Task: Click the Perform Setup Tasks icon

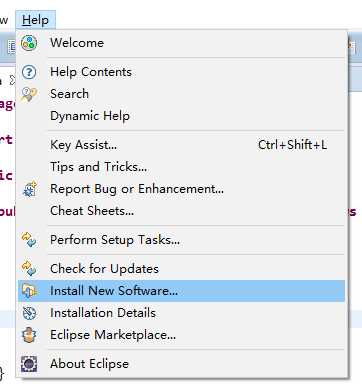Action: 29,240
